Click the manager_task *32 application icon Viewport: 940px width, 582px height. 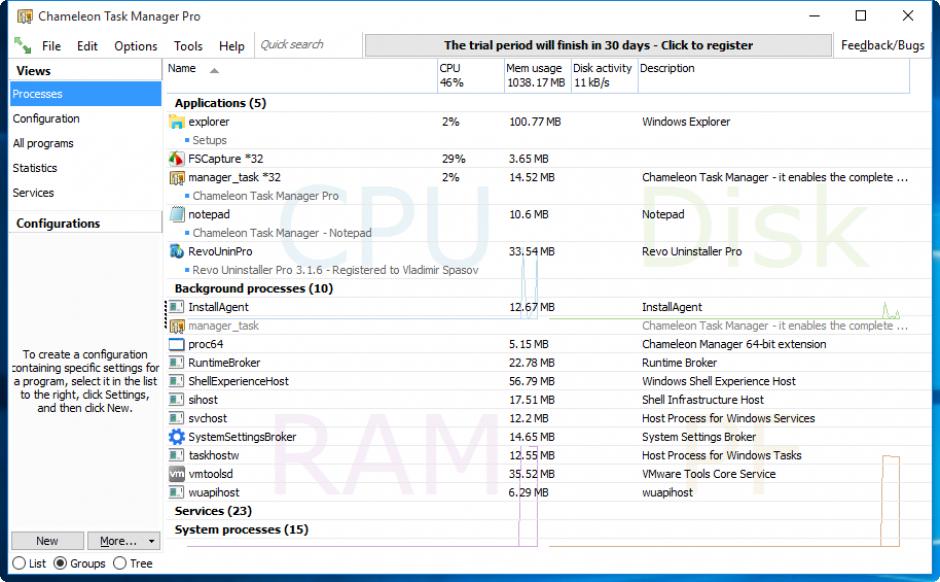tap(176, 177)
